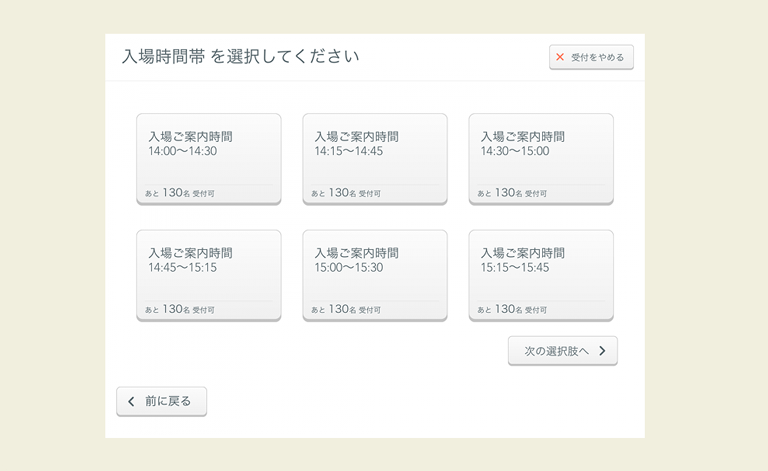Click the 130名 availability footer of the 14:30 slot
The image size is (768, 471).
512,193
